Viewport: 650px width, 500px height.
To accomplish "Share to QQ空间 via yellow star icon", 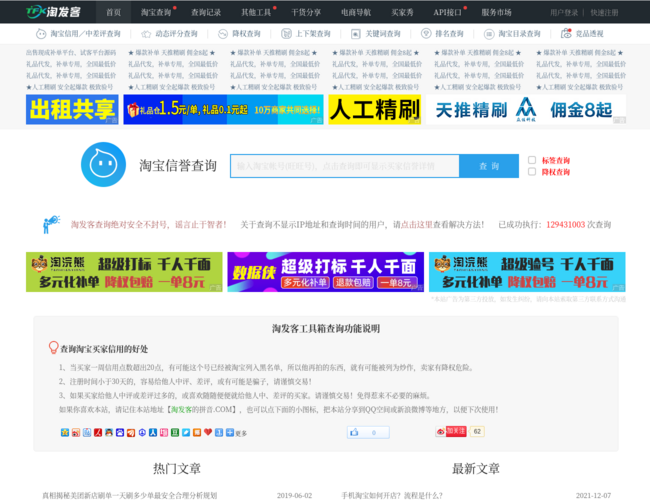I will [x=65, y=432].
